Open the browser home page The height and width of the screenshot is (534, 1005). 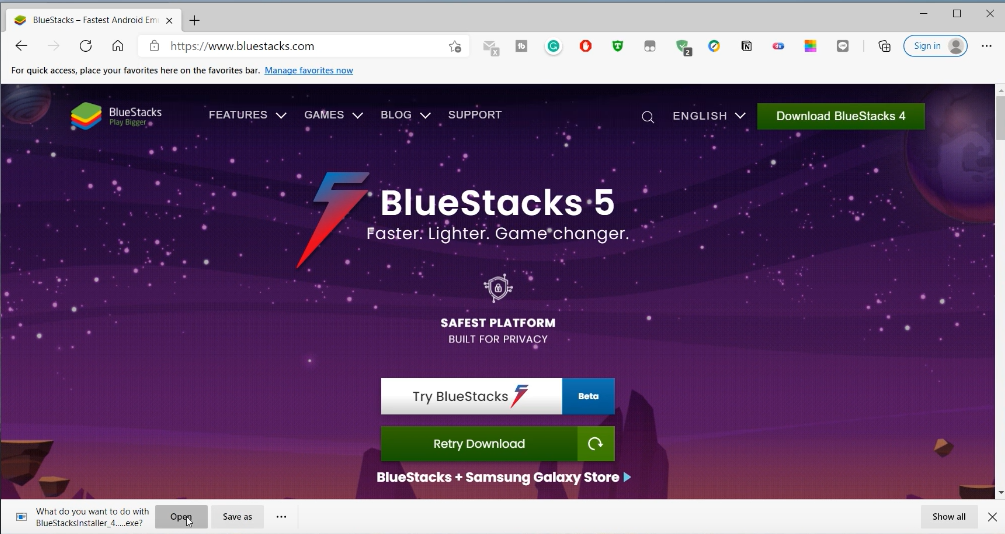(x=117, y=46)
